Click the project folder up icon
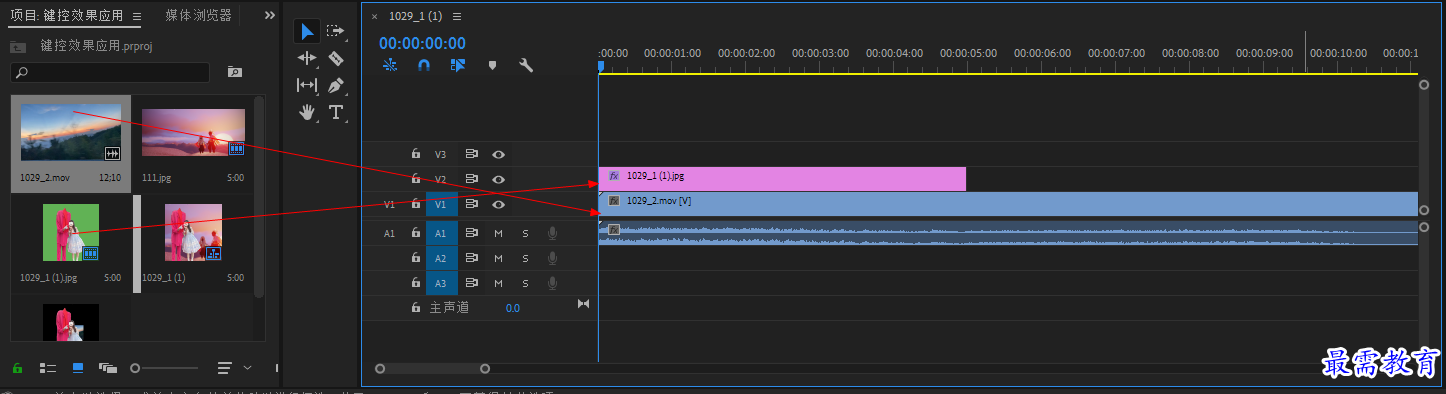1446x394 pixels. tap(17, 46)
